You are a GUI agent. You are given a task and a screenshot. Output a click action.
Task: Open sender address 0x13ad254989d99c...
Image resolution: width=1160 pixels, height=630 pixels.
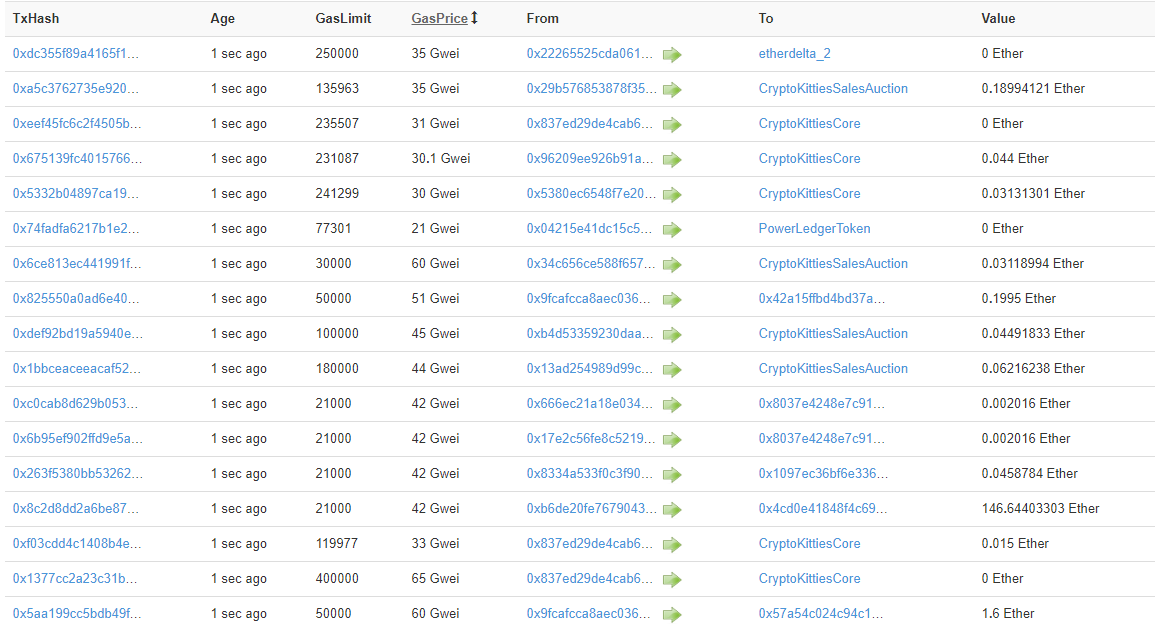coord(590,368)
